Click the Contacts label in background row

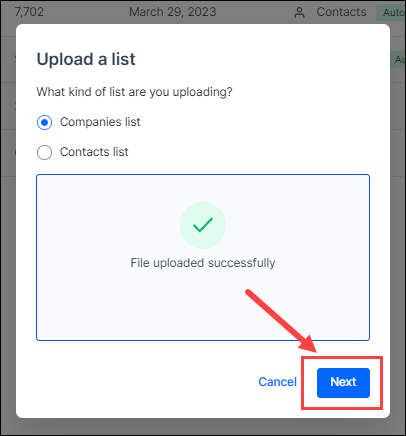click(x=341, y=12)
